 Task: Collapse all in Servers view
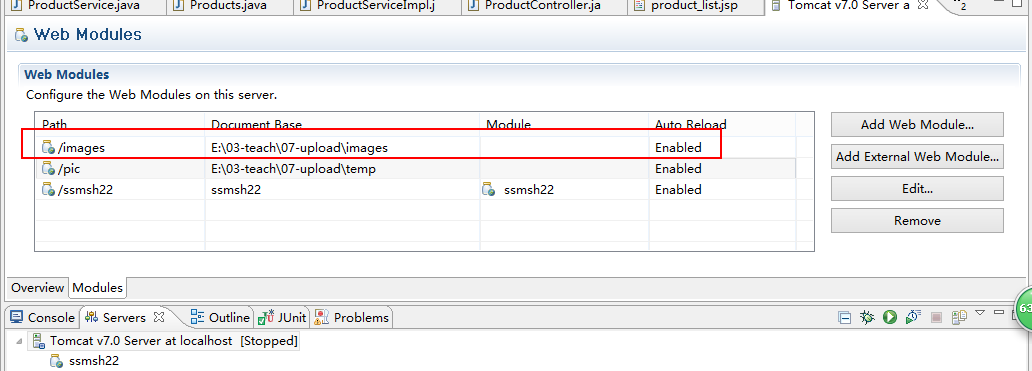tap(844, 318)
